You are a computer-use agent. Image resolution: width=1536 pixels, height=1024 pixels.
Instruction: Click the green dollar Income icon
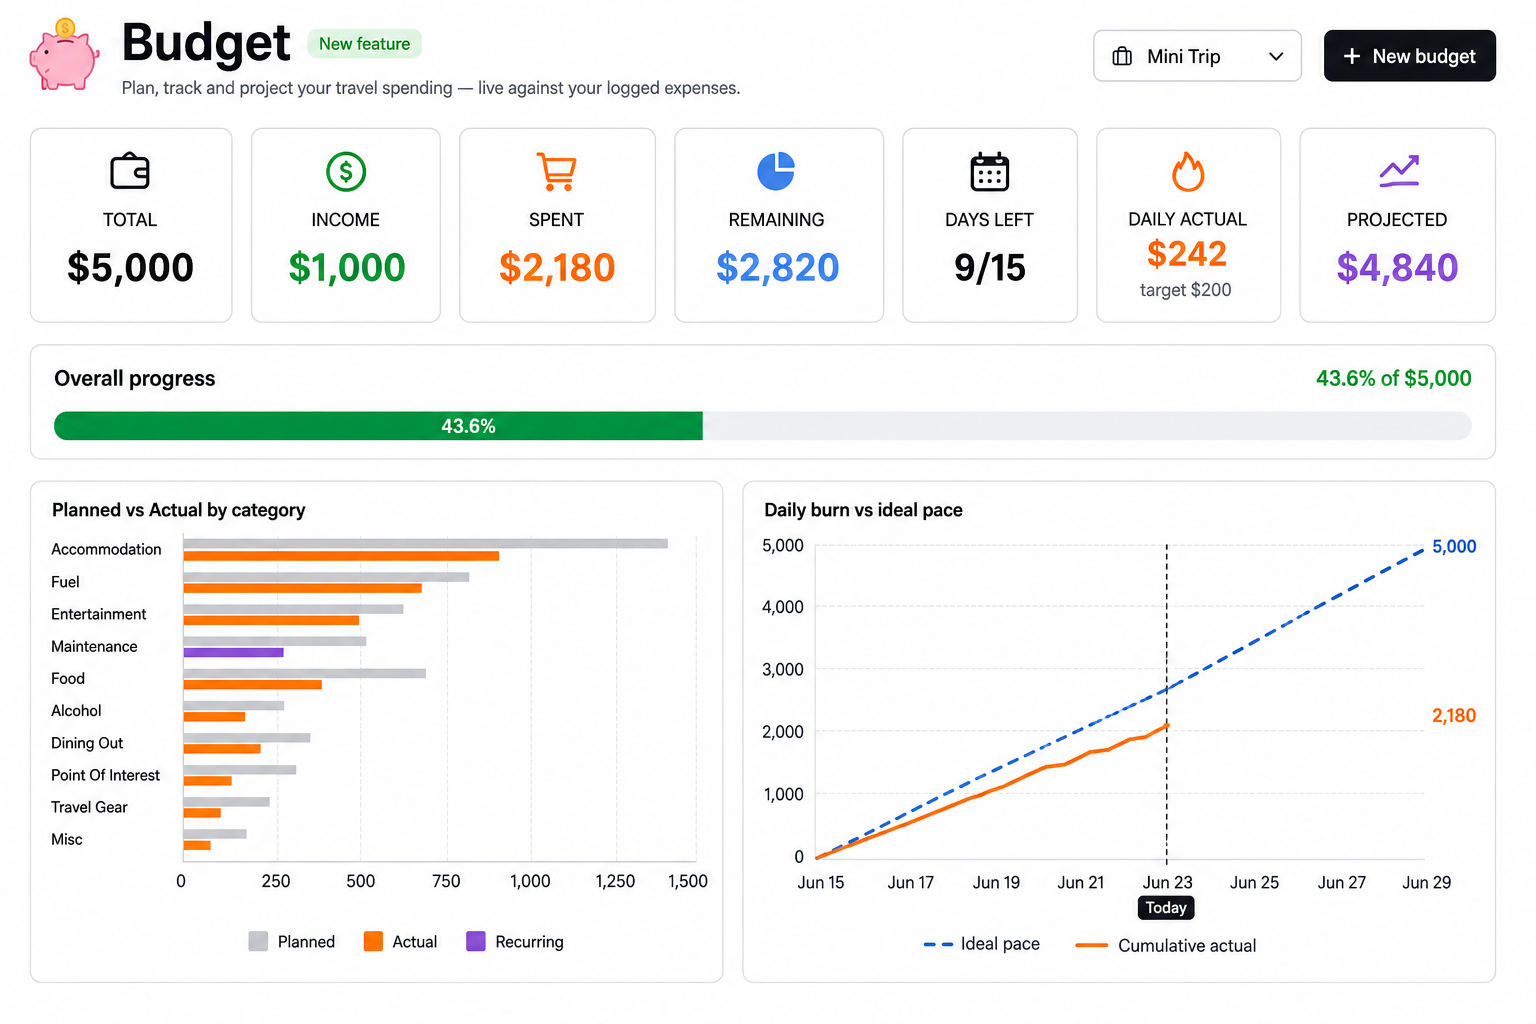click(346, 172)
